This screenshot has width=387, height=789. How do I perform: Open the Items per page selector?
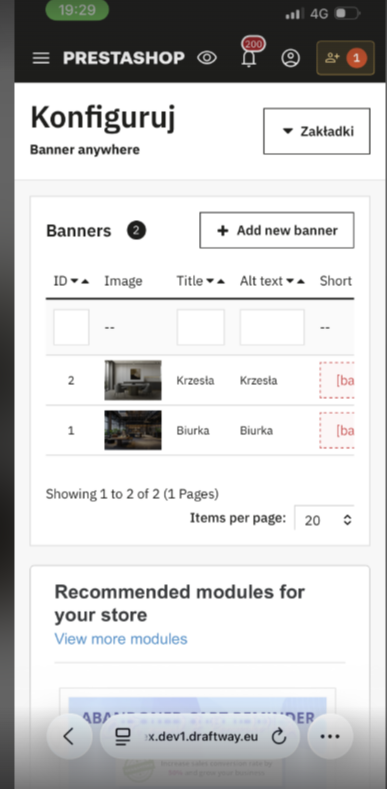point(325,520)
